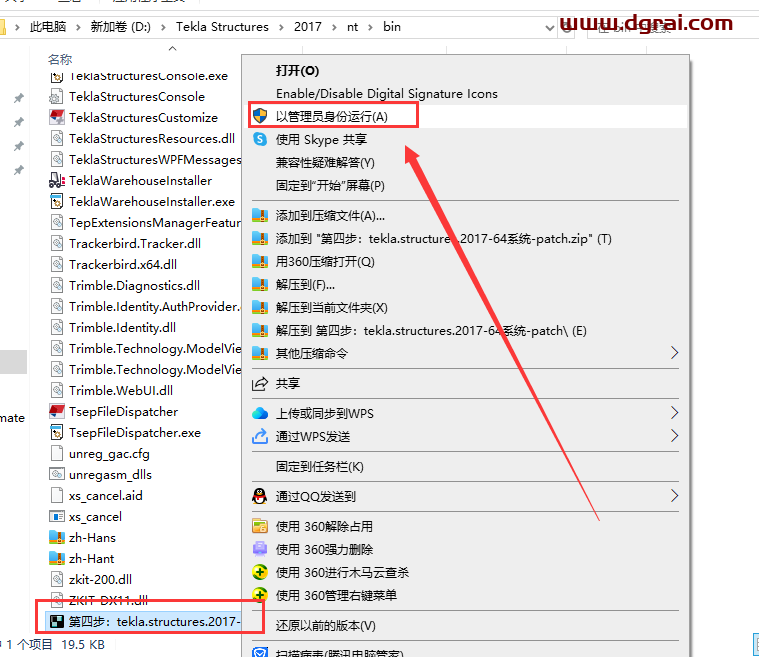The width and height of the screenshot is (759, 657).
Task: Click the icon beside 用360压缩打开(Q)
Action: coord(260,261)
